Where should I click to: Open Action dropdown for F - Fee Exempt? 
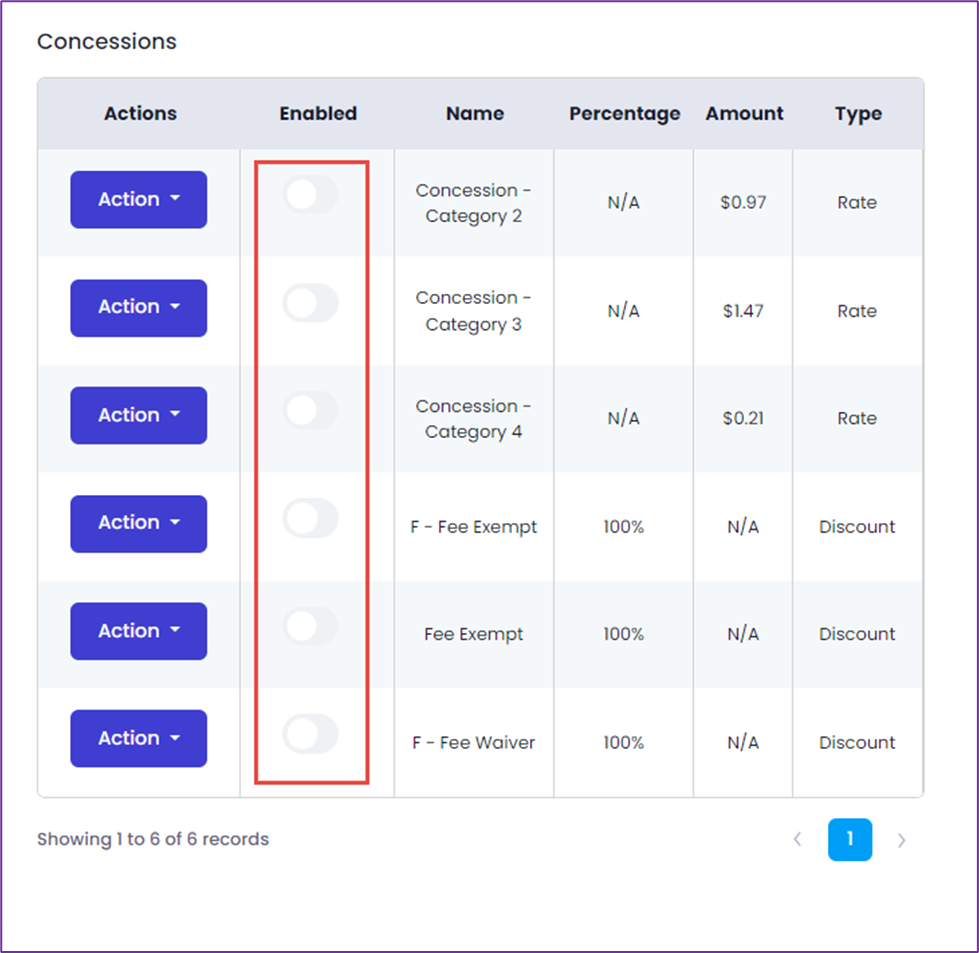(139, 523)
